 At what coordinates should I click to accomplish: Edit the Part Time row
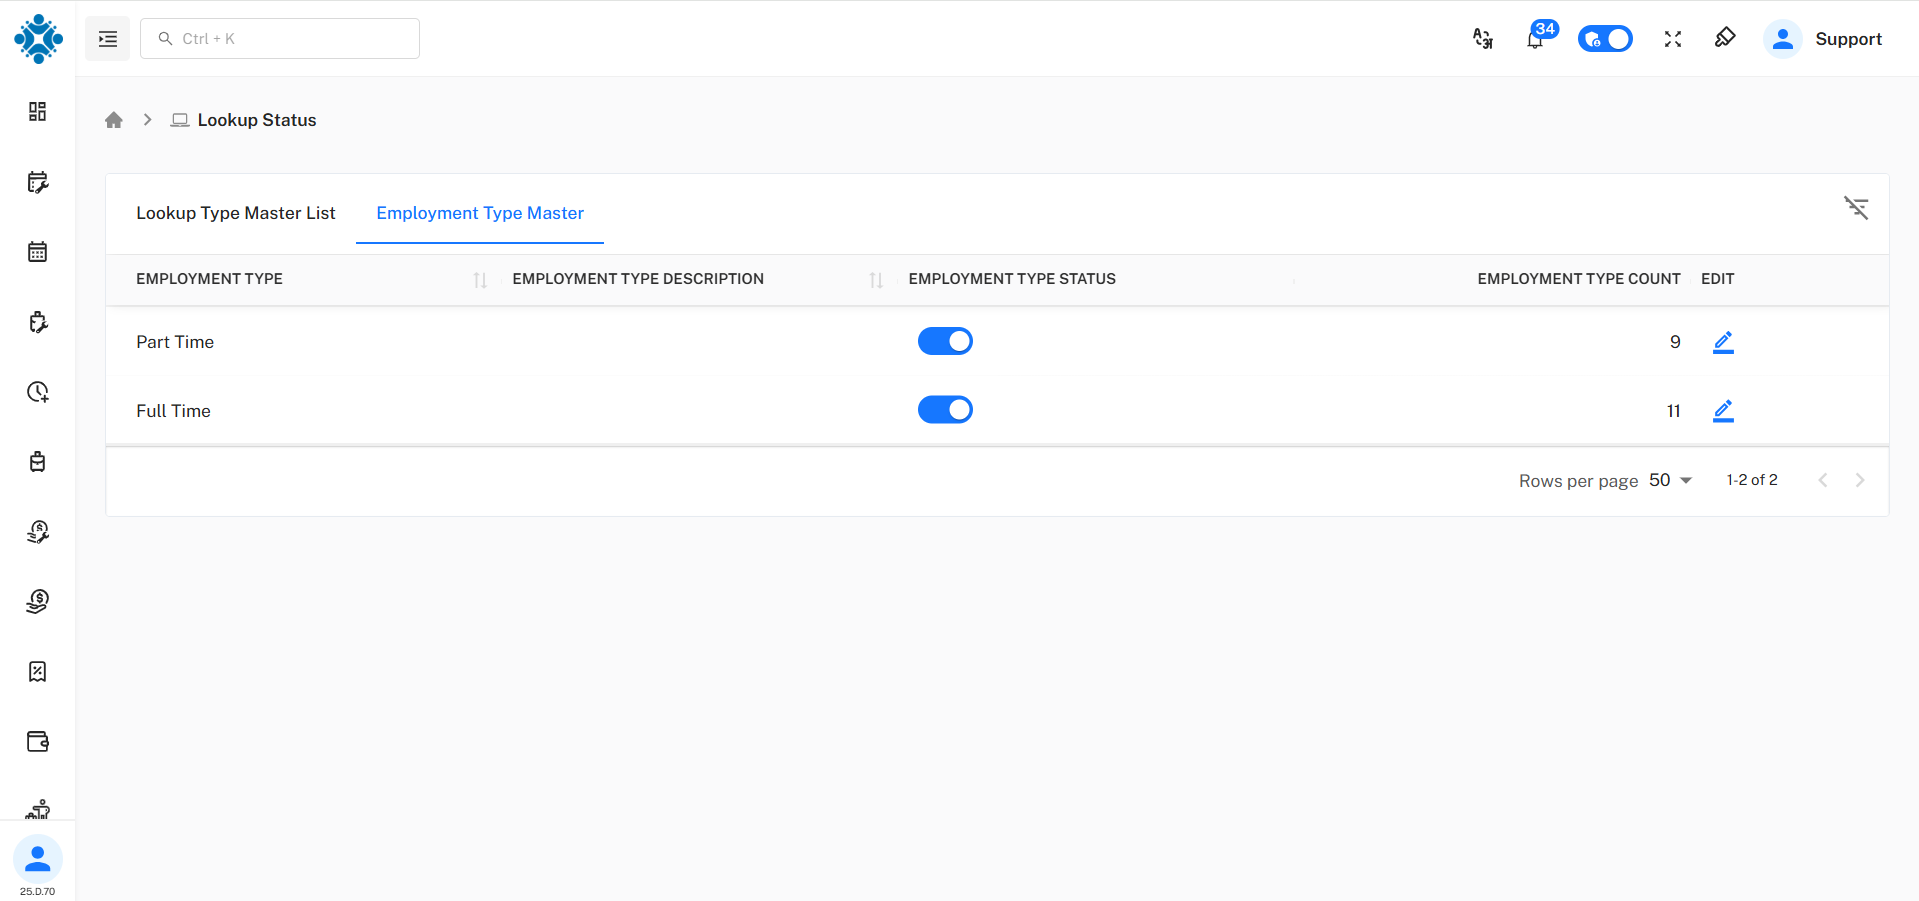(x=1723, y=342)
